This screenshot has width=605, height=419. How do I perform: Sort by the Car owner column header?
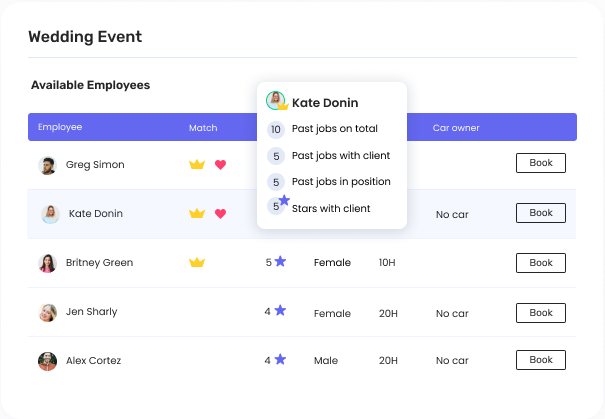coord(456,128)
